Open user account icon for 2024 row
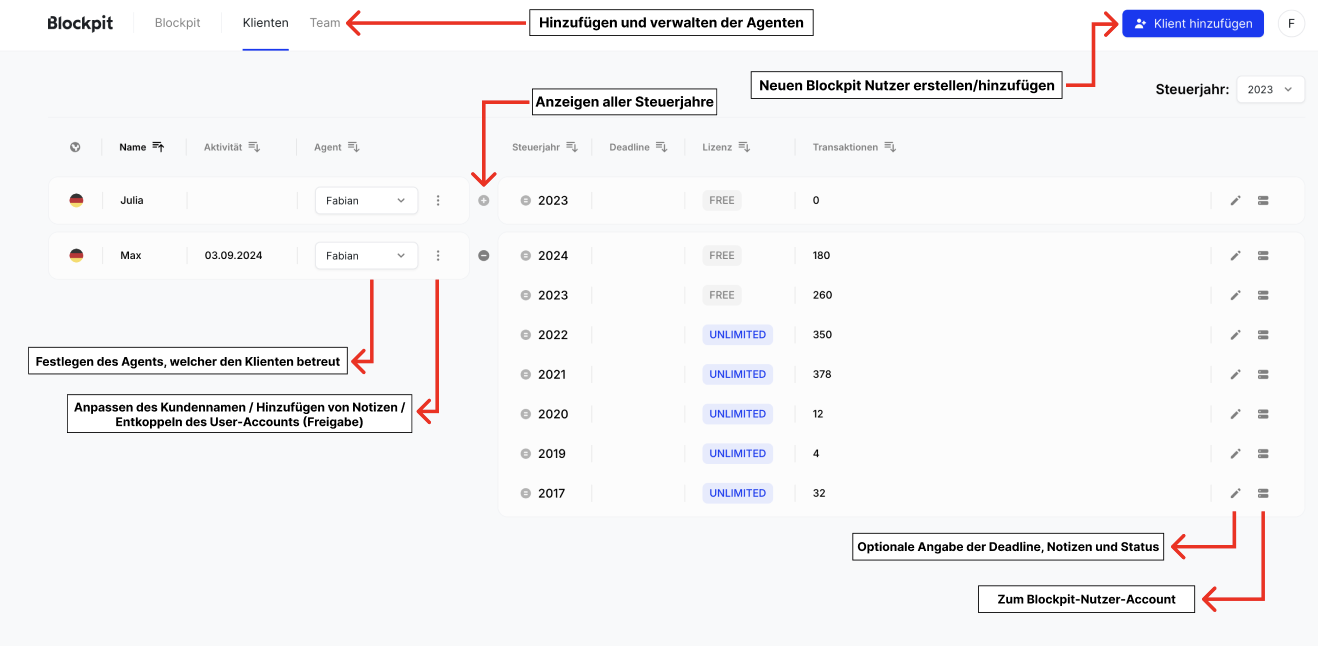 pyautogui.click(x=1263, y=256)
